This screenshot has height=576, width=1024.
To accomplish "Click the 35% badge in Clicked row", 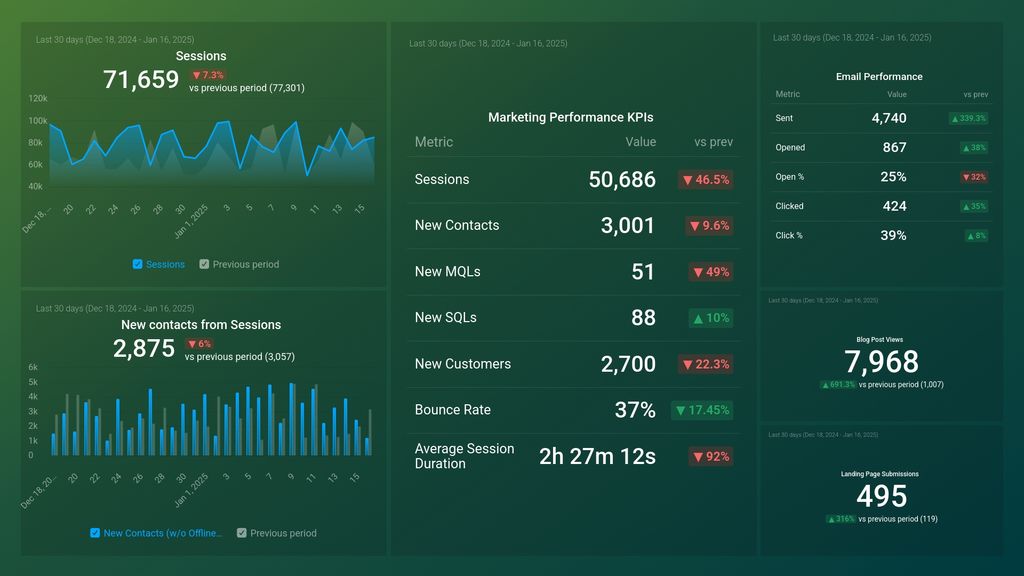I will [974, 206].
